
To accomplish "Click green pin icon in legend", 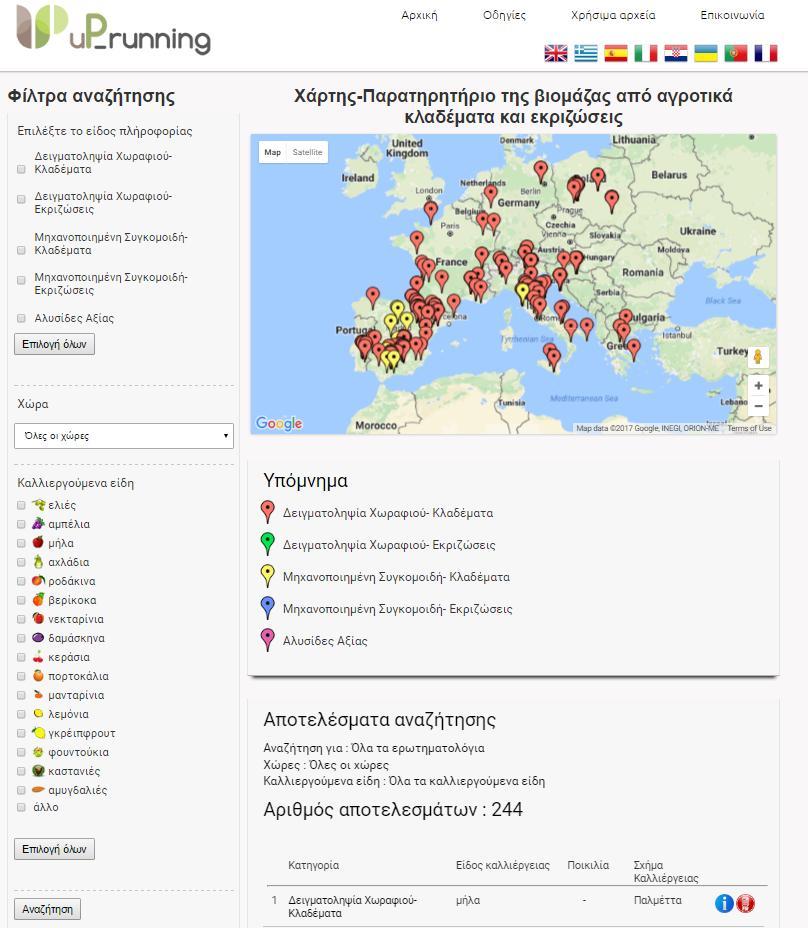I will pyautogui.click(x=268, y=544).
